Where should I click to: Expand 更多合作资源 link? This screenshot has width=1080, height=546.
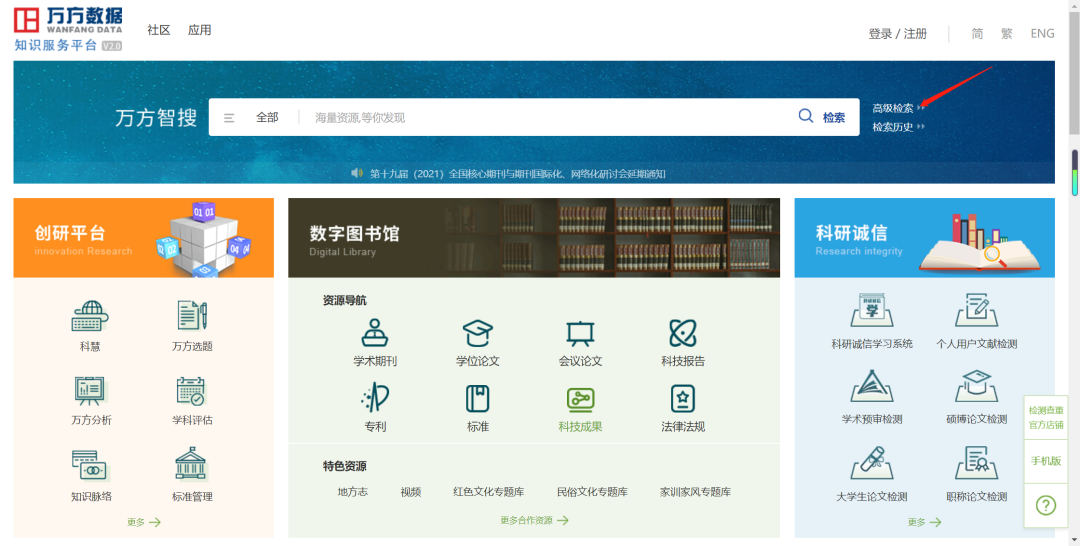pyautogui.click(x=534, y=520)
